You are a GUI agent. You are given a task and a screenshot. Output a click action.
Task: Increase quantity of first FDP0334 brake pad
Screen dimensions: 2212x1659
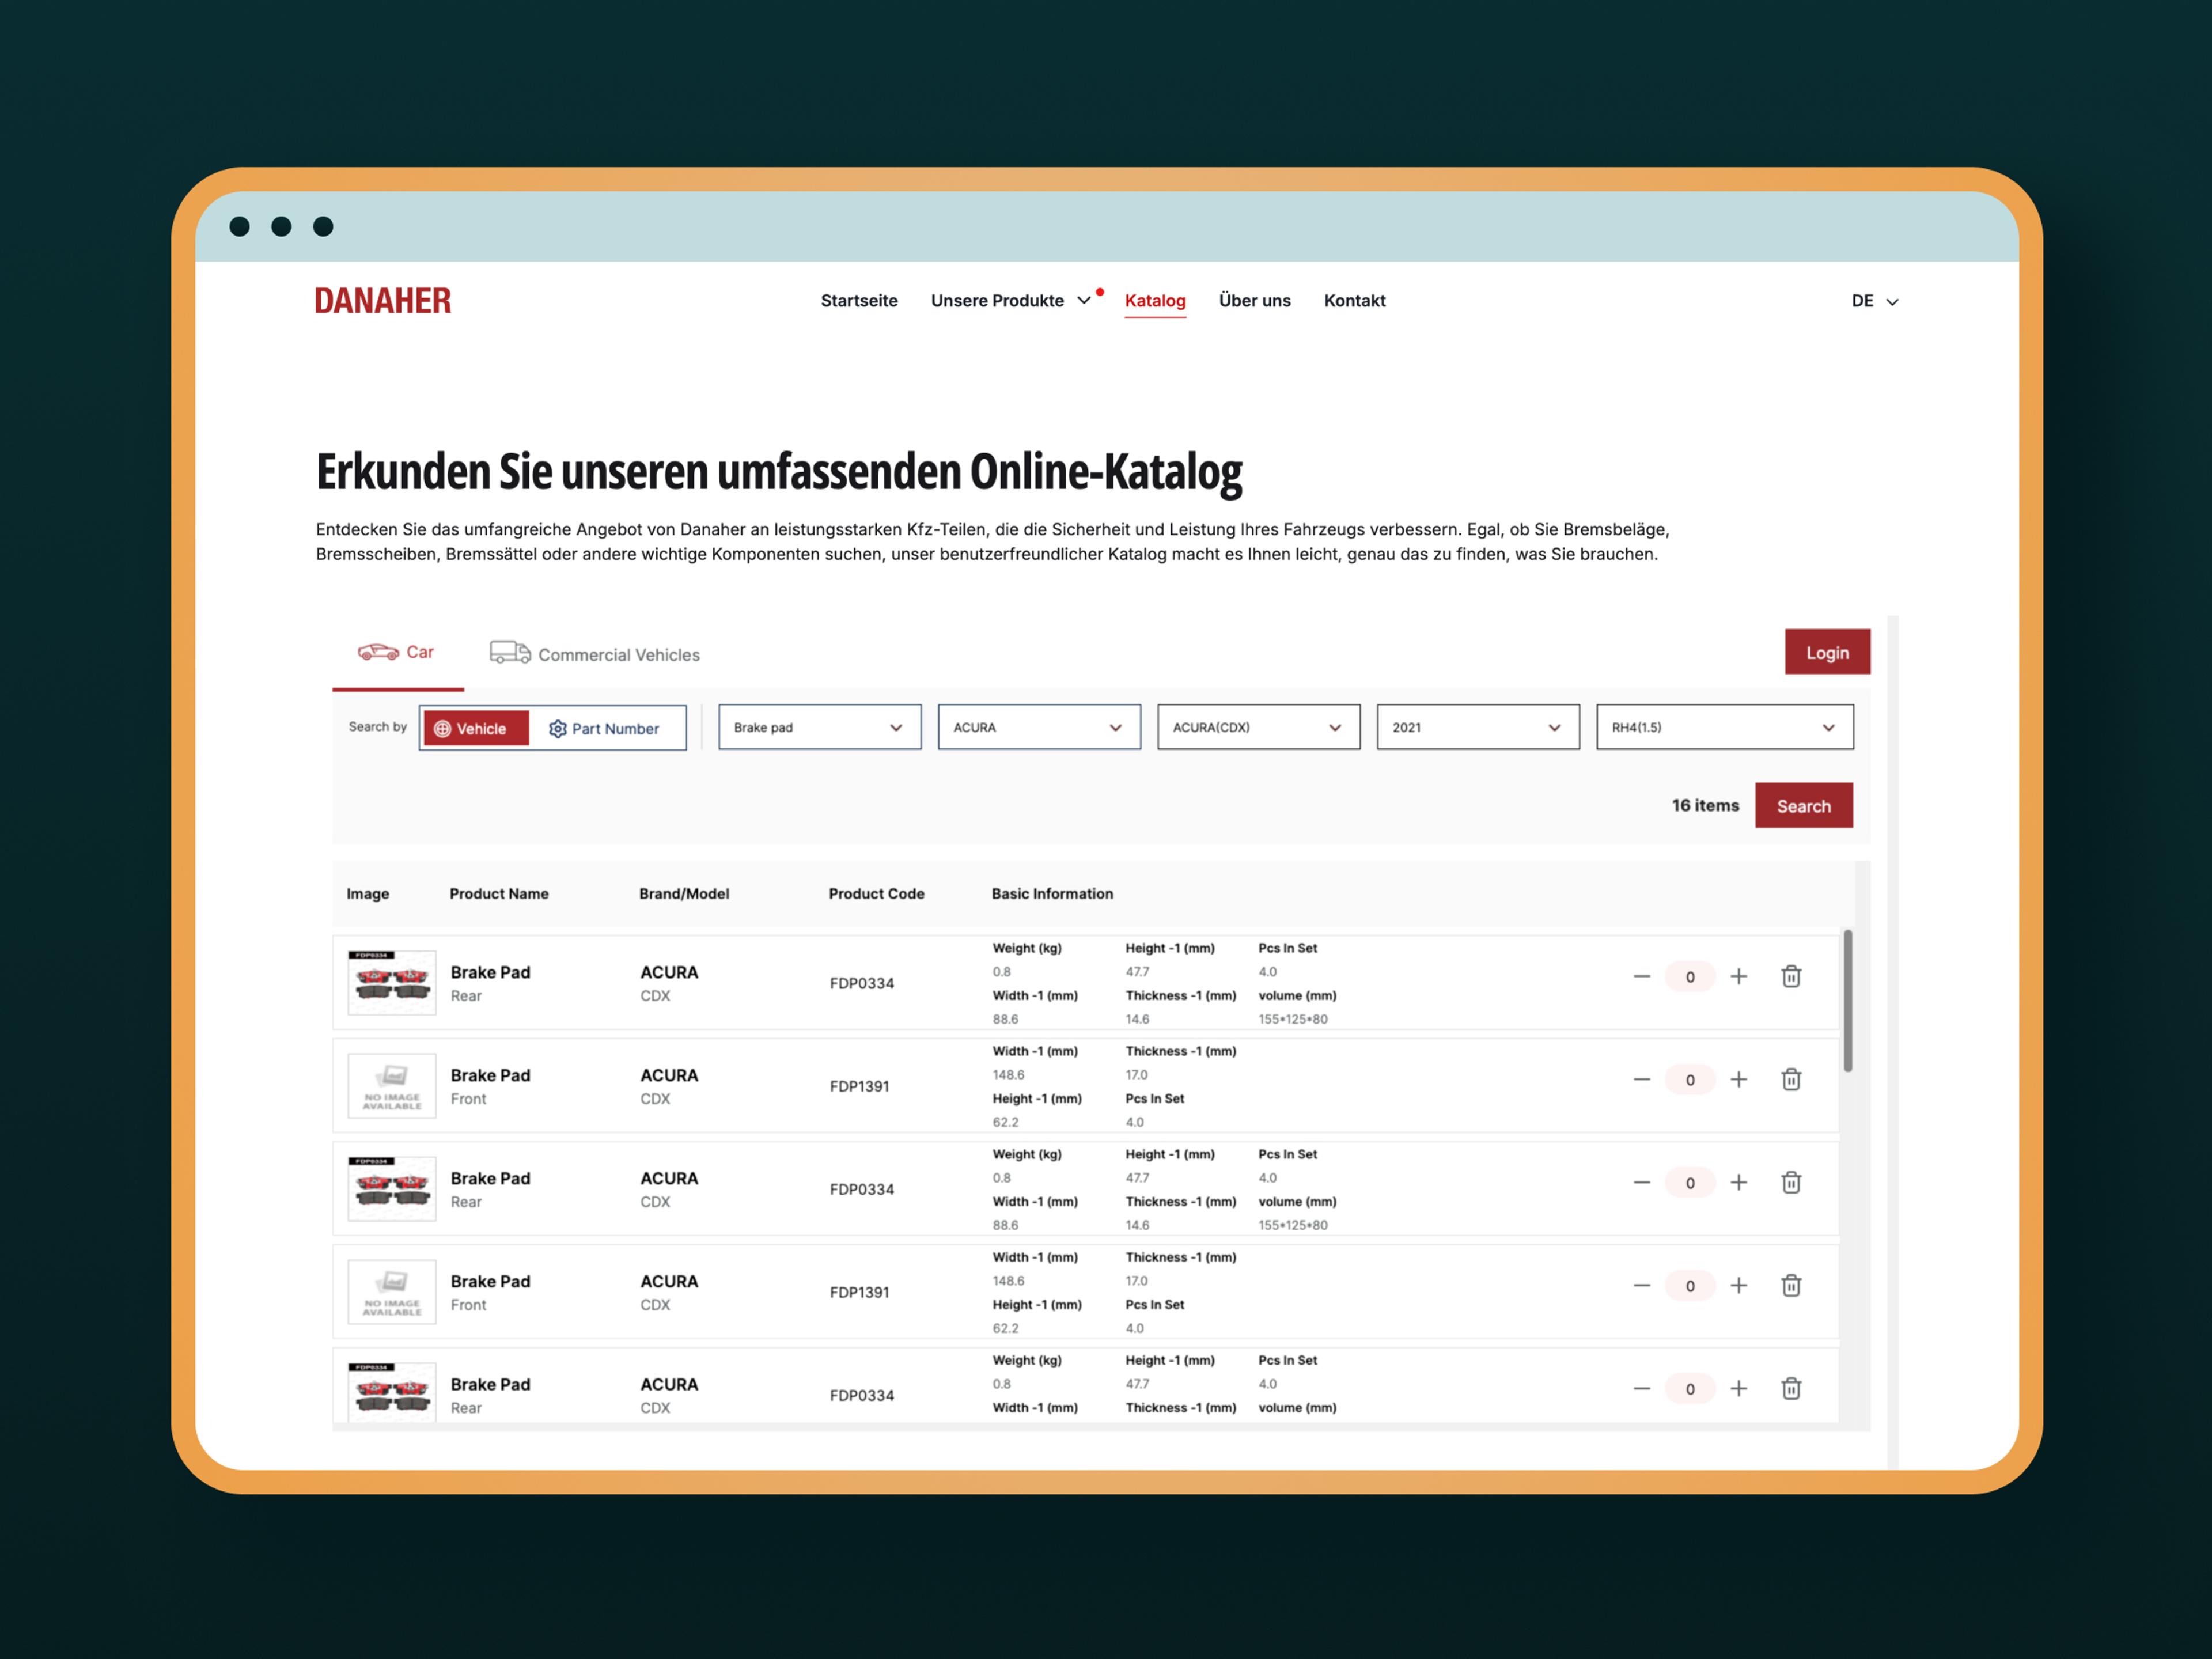1739,976
